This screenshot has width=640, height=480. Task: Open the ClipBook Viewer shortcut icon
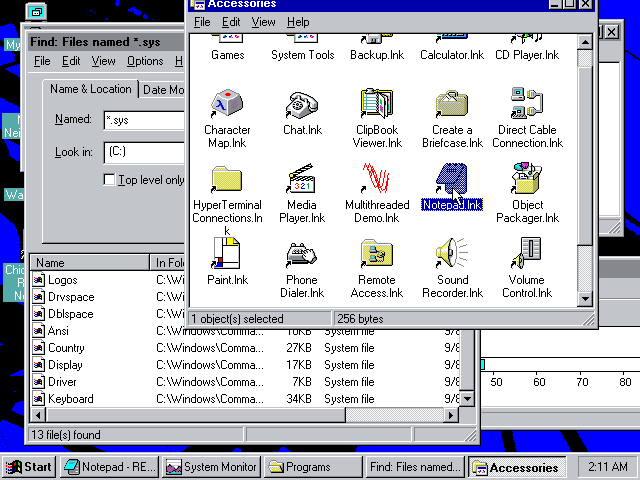point(377,103)
